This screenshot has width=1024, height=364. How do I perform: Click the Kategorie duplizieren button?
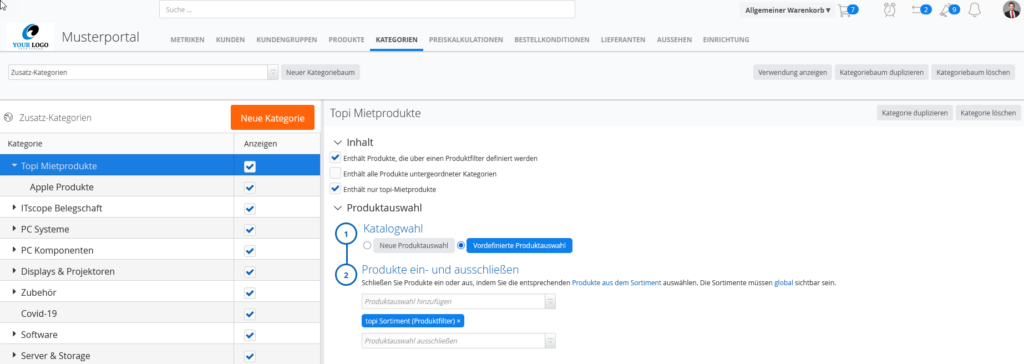[x=914, y=113]
